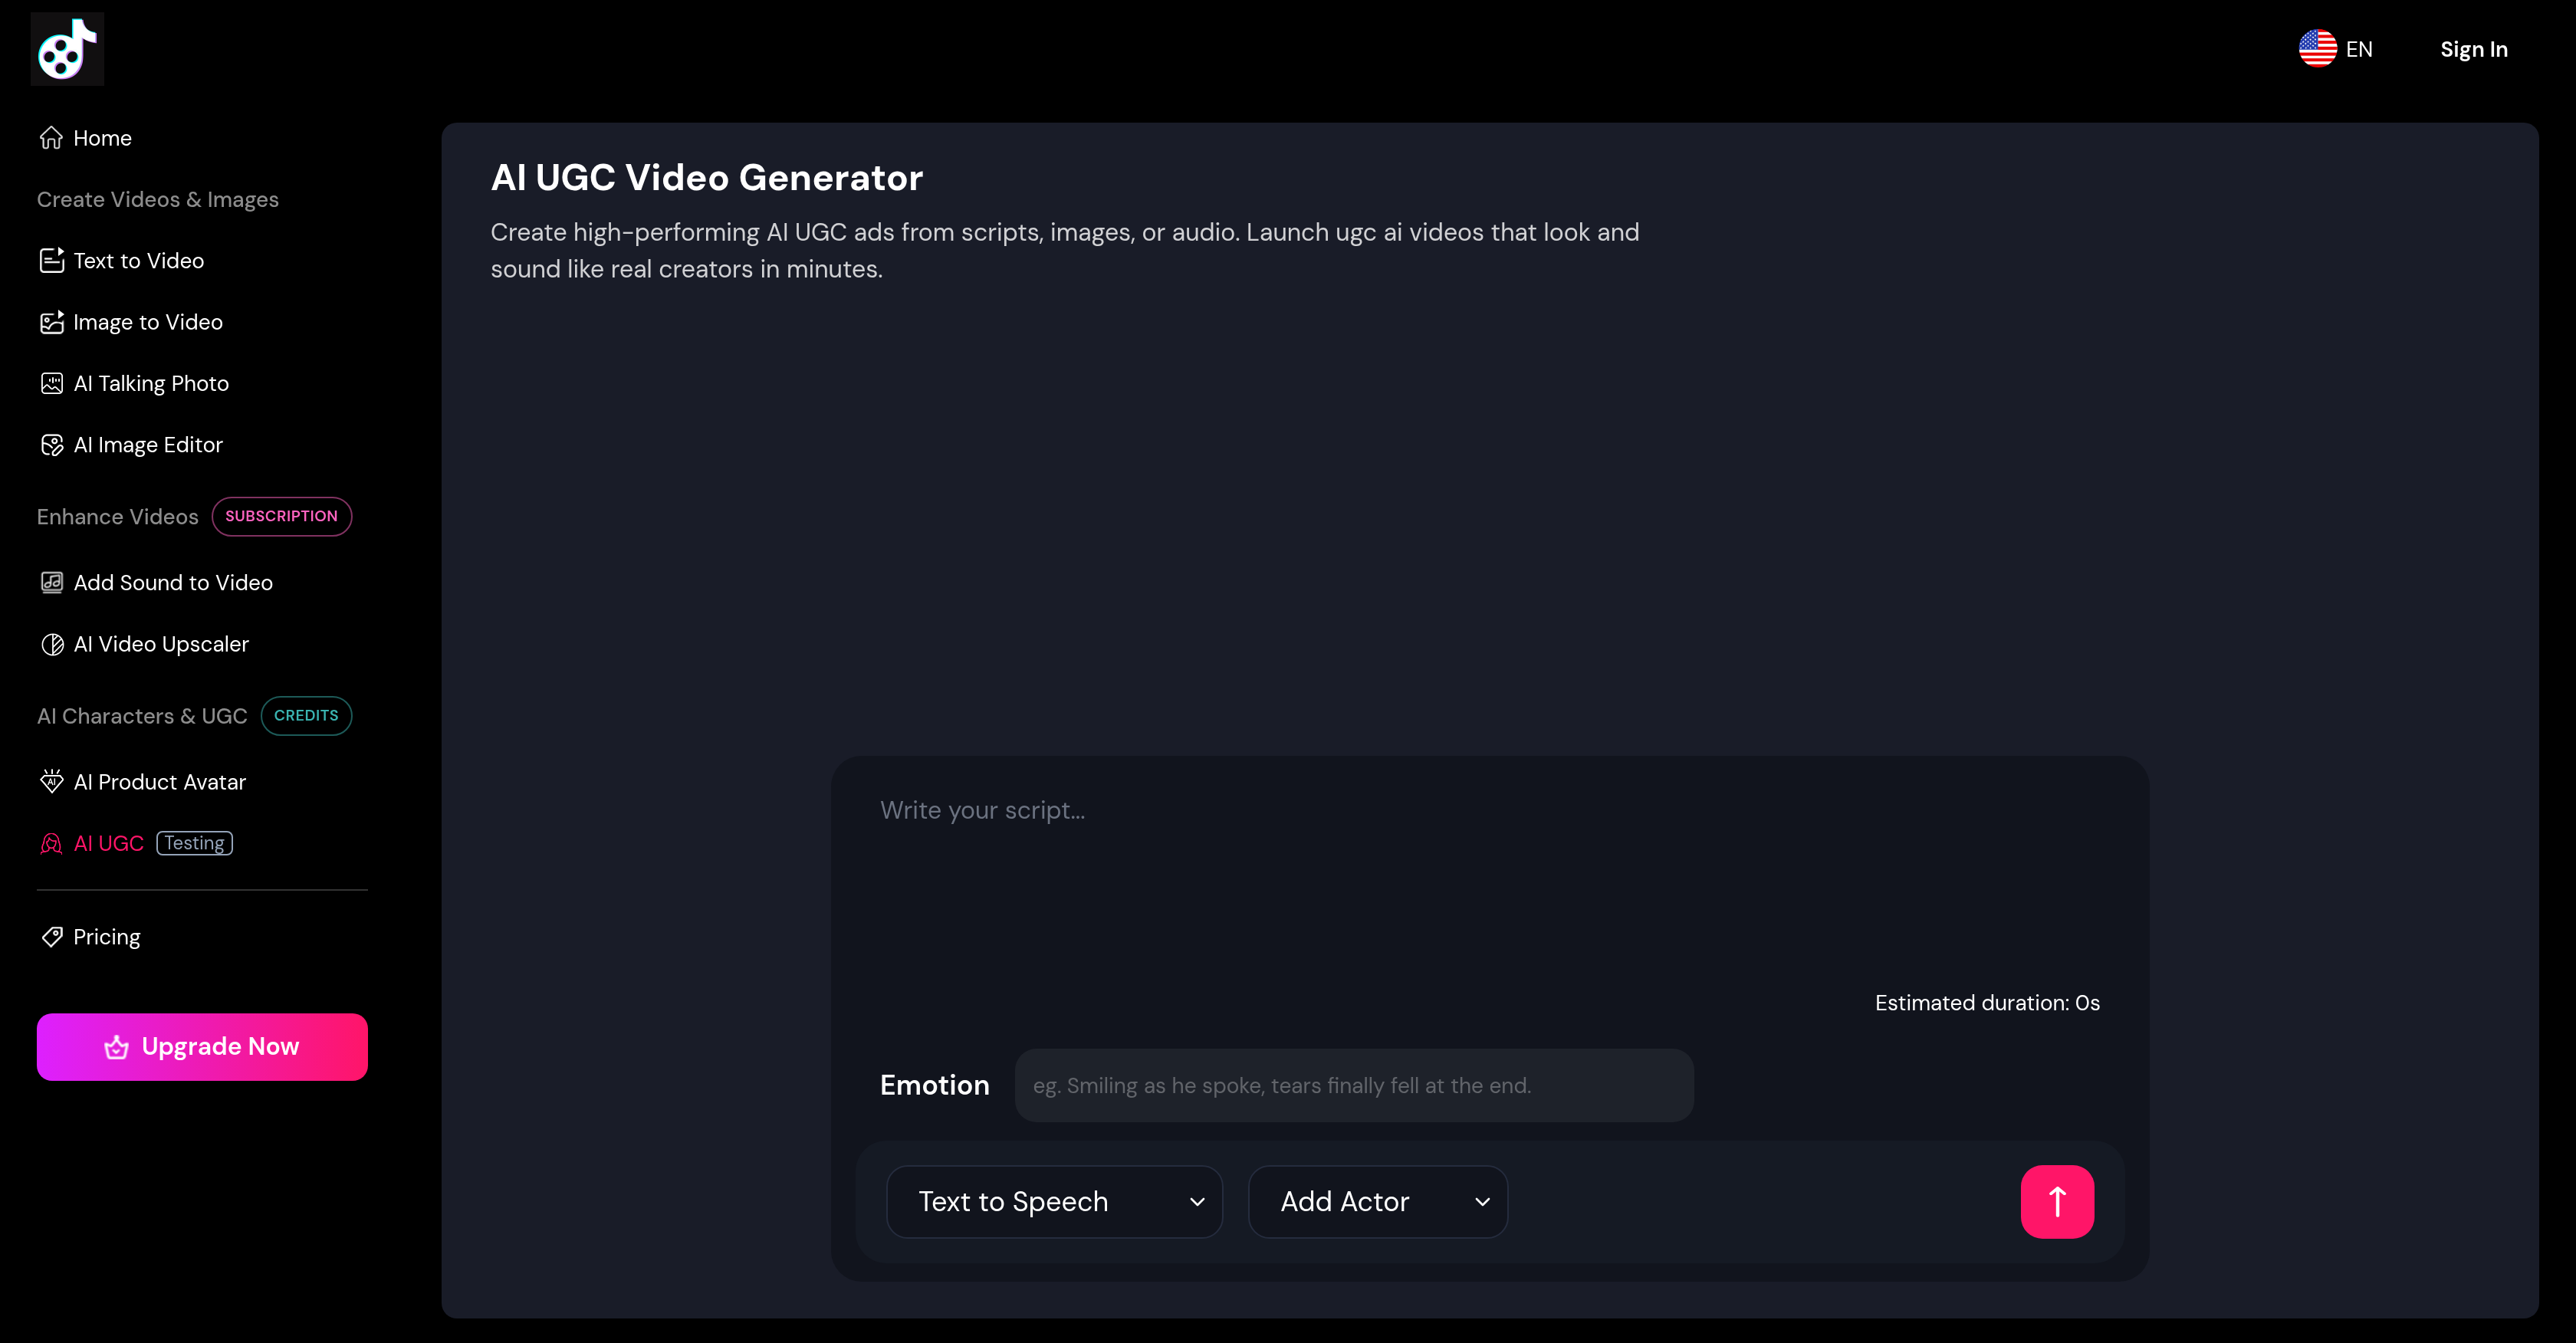
Task: Open the Image to Video tool
Action: pyautogui.click(x=148, y=322)
